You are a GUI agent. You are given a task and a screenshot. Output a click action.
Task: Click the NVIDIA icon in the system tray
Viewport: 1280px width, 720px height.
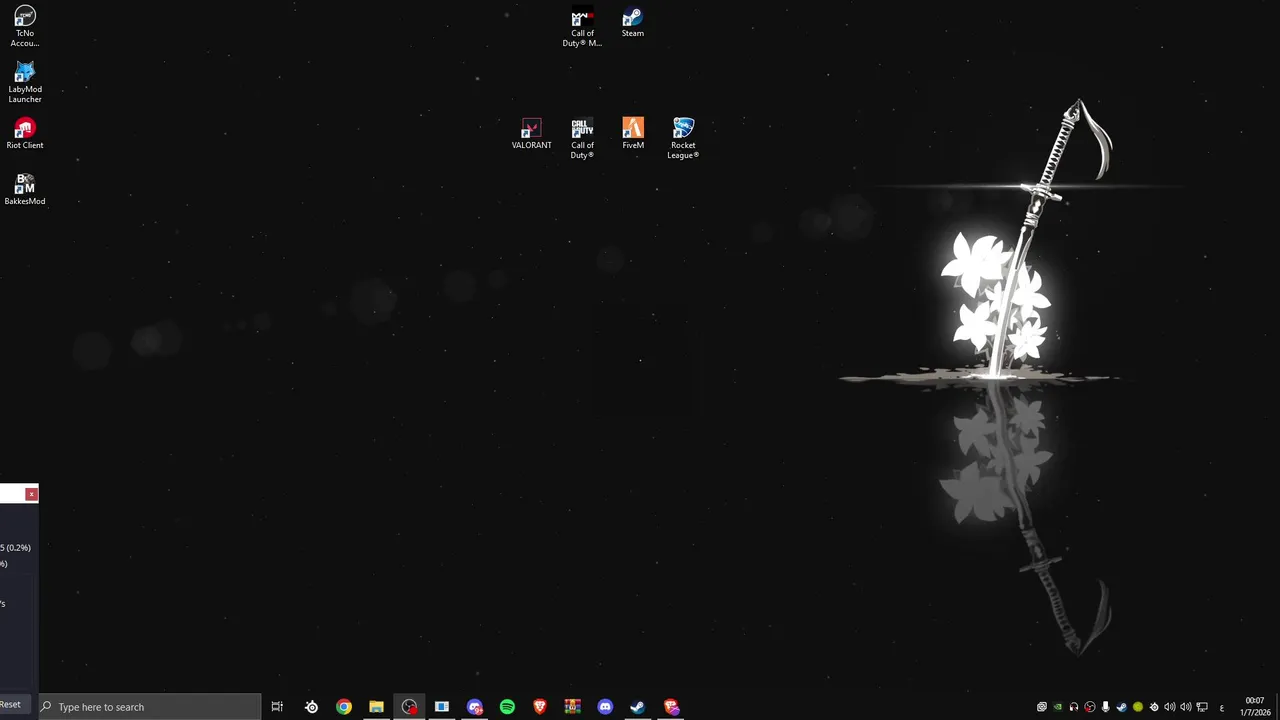[x=1058, y=707]
